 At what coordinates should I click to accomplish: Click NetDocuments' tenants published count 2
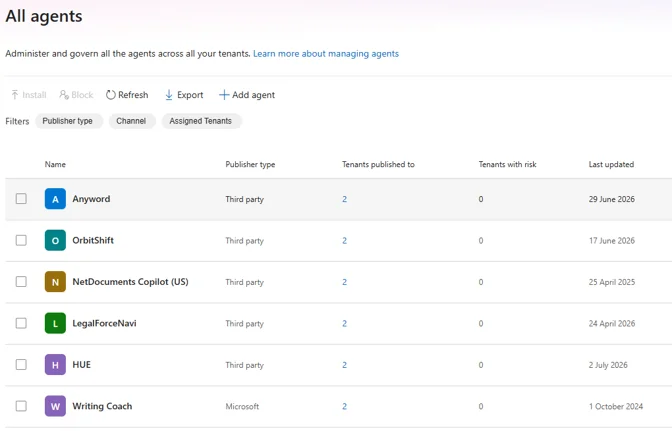(345, 282)
